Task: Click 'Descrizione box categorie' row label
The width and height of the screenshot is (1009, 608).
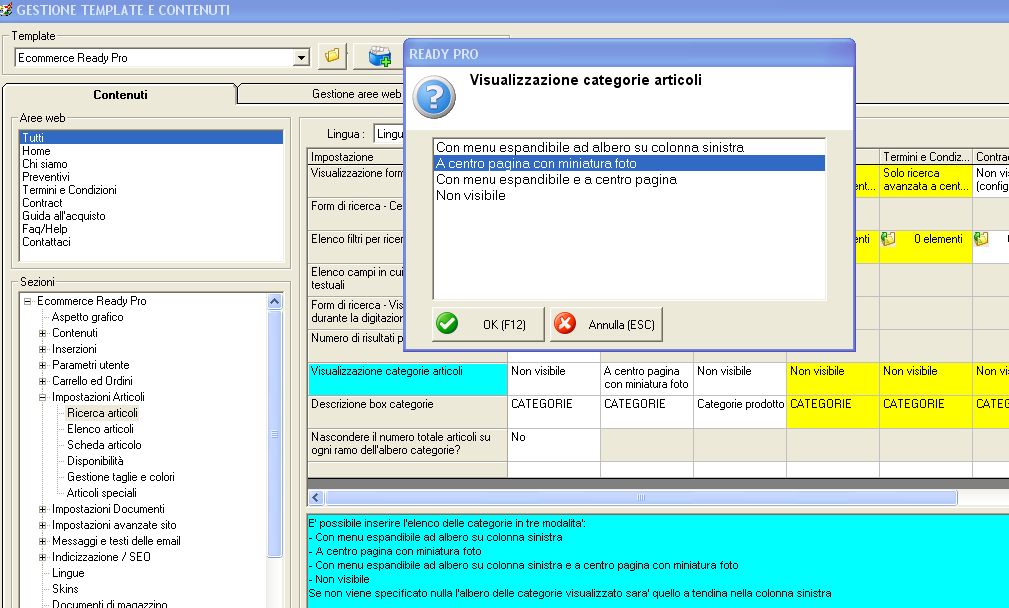Action: click(x=408, y=412)
